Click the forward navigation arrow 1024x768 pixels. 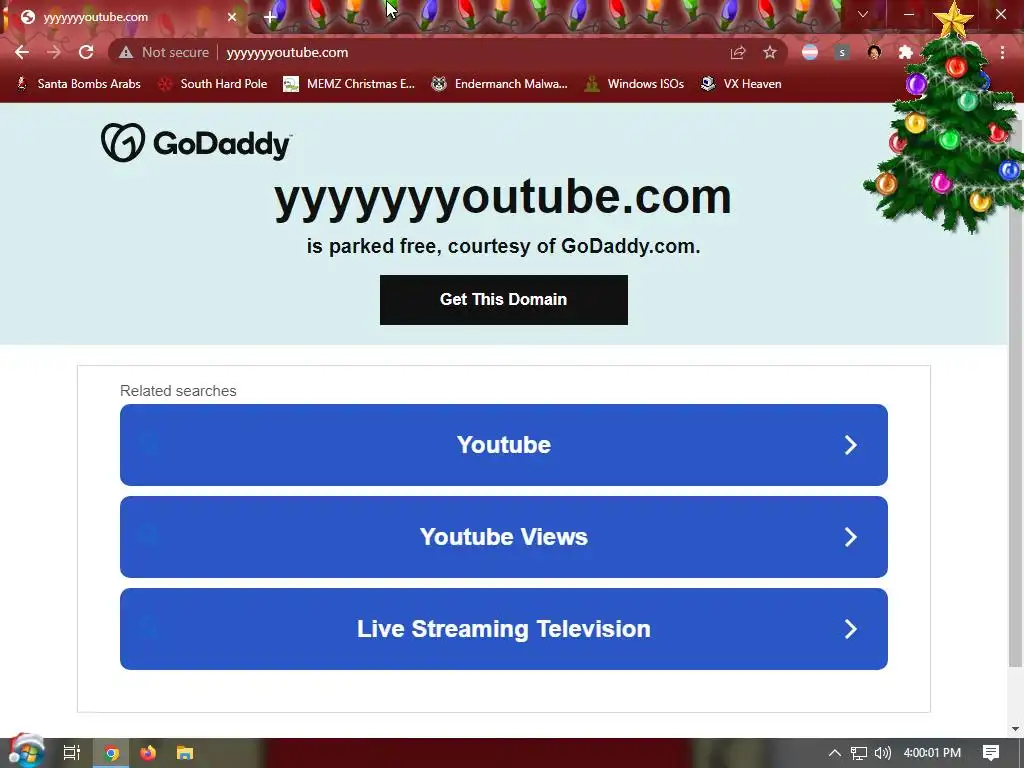coord(54,52)
